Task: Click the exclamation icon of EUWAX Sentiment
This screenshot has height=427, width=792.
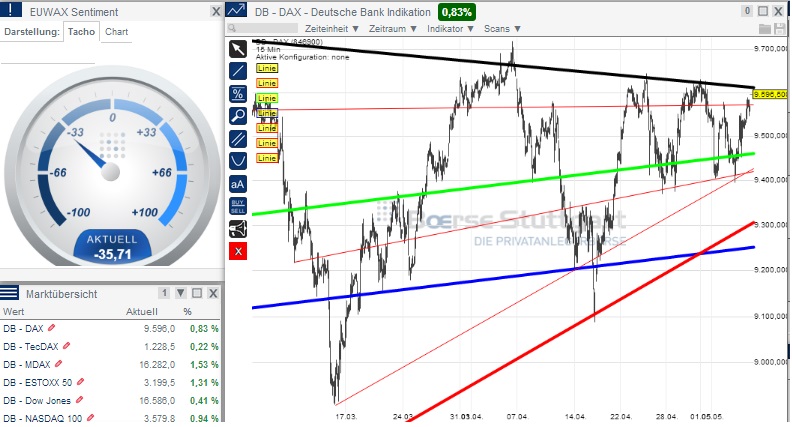Action: click(11, 10)
